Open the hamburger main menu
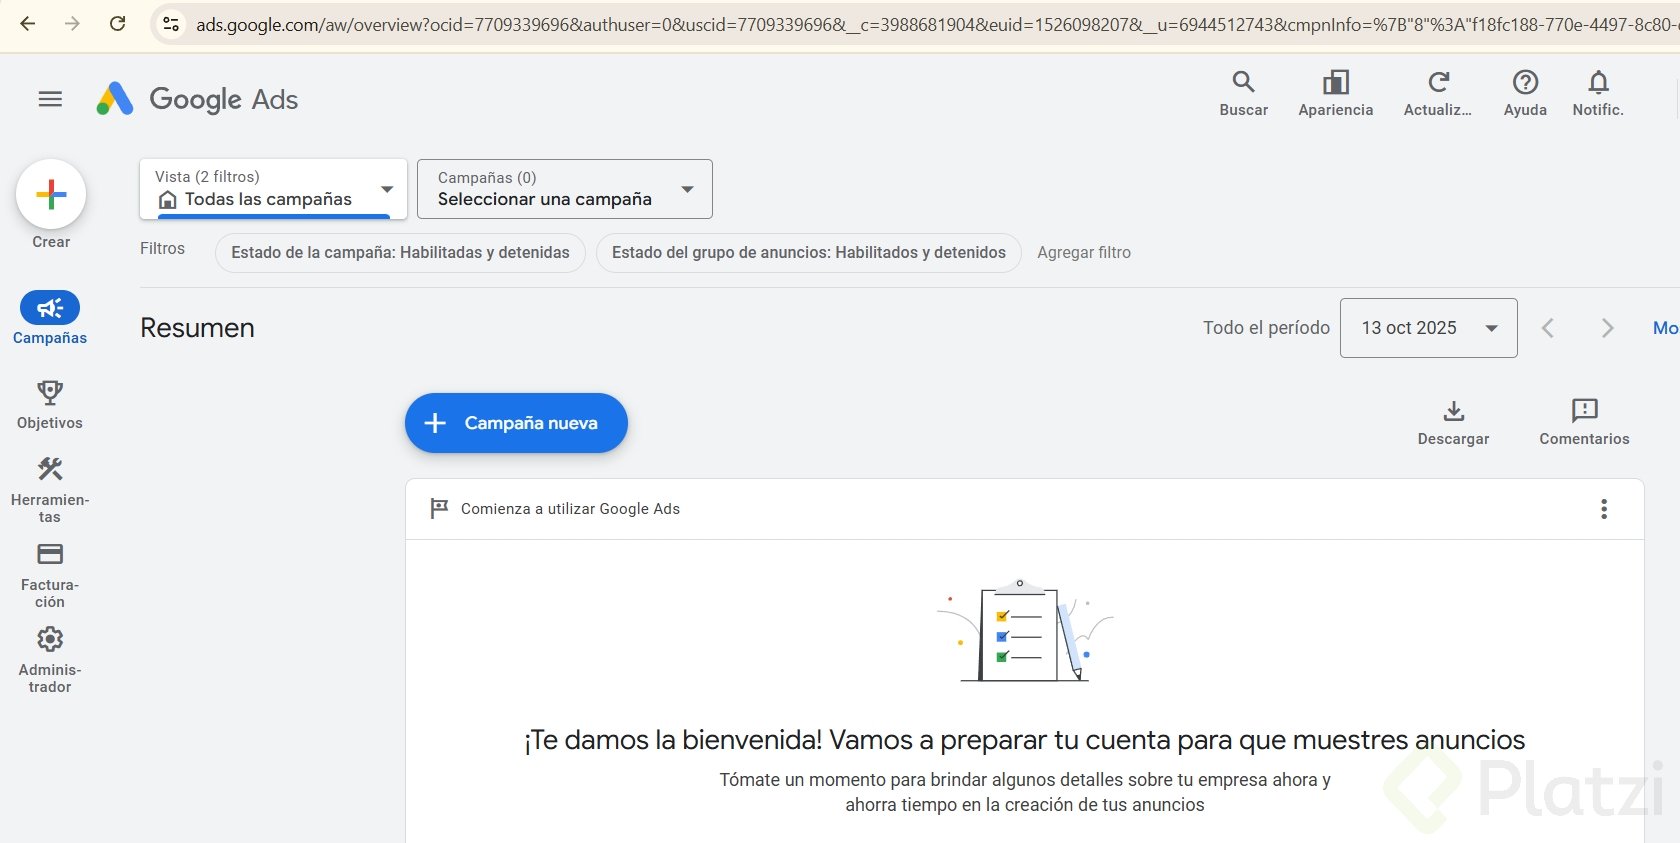1680x843 pixels. (50, 99)
